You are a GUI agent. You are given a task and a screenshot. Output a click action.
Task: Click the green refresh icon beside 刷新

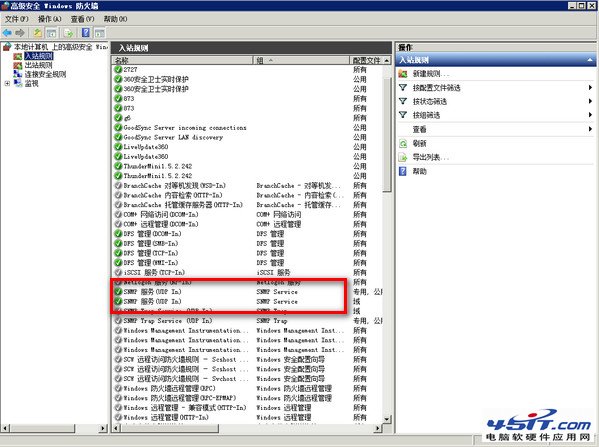click(x=403, y=144)
